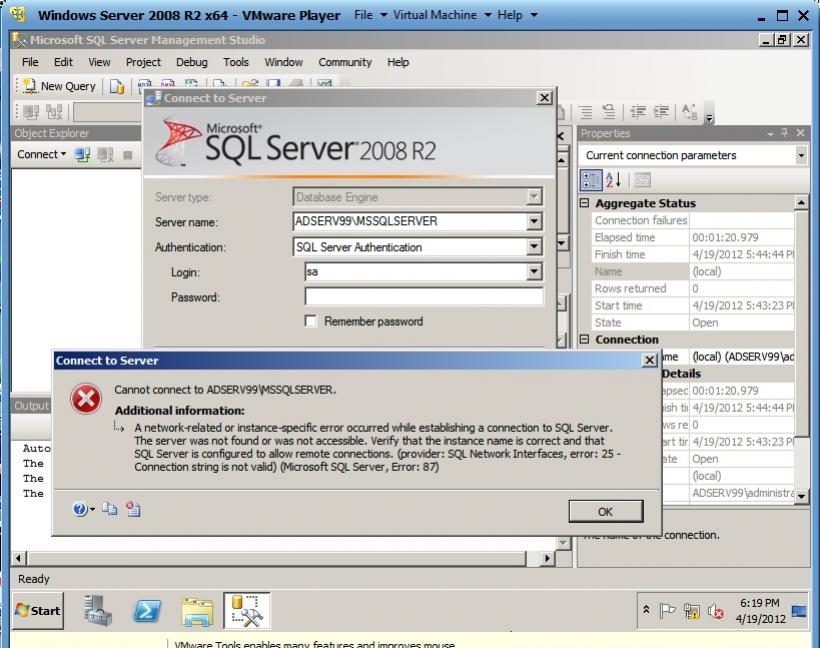Screen dimensions: 820x648
Task: Open Current connection parameters dropdown
Action: [801, 155]
